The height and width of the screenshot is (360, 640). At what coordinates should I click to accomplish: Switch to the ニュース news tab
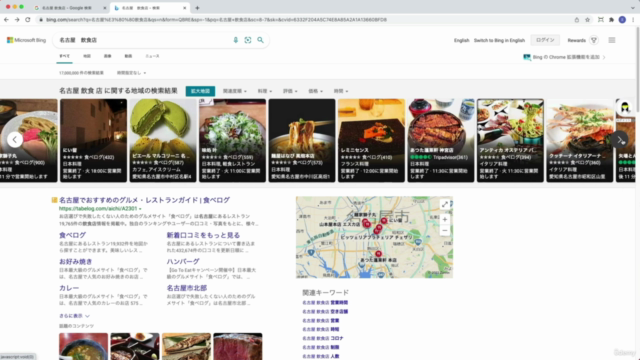tap(152, 56)
